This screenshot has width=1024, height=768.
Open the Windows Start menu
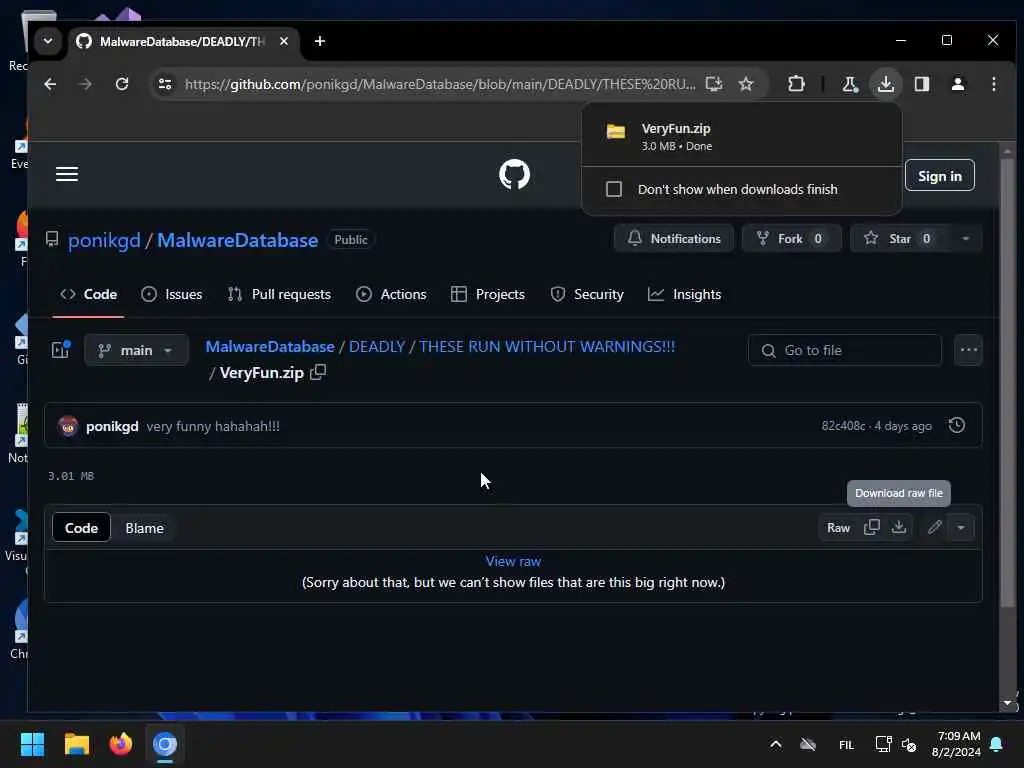33,744
